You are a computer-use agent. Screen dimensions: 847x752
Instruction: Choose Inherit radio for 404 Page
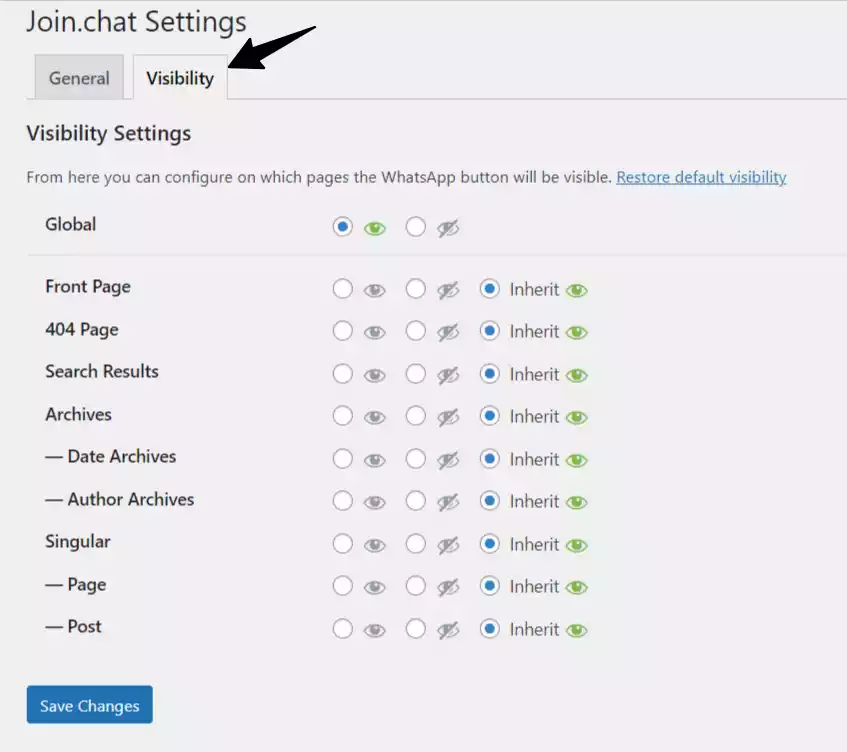pyautogui.click(x=489, y=331)
